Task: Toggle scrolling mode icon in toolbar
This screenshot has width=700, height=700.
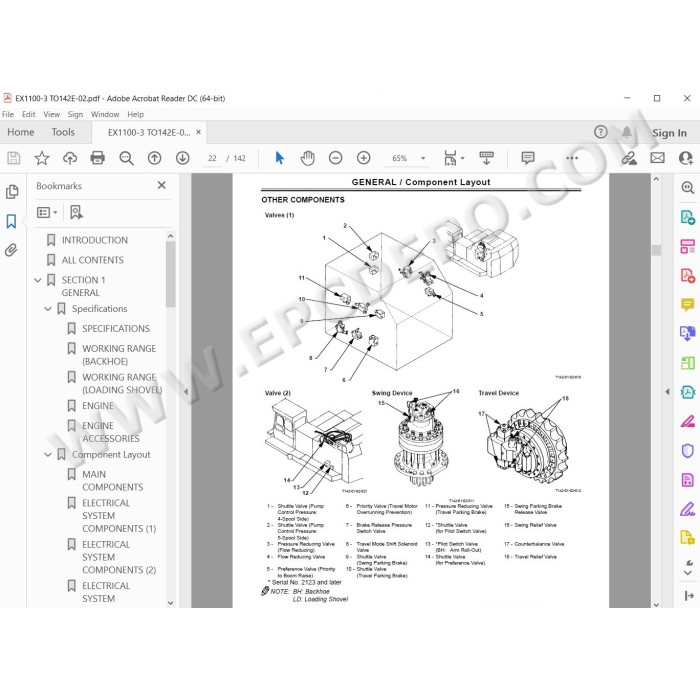Action: (x=486, y=158)
